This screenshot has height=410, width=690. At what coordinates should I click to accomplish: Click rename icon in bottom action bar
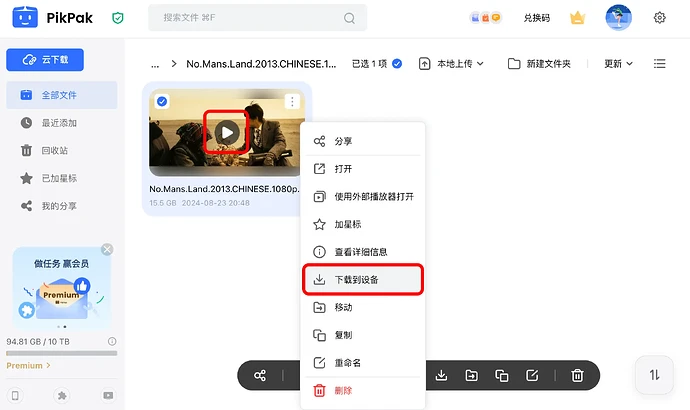(532, 376)
